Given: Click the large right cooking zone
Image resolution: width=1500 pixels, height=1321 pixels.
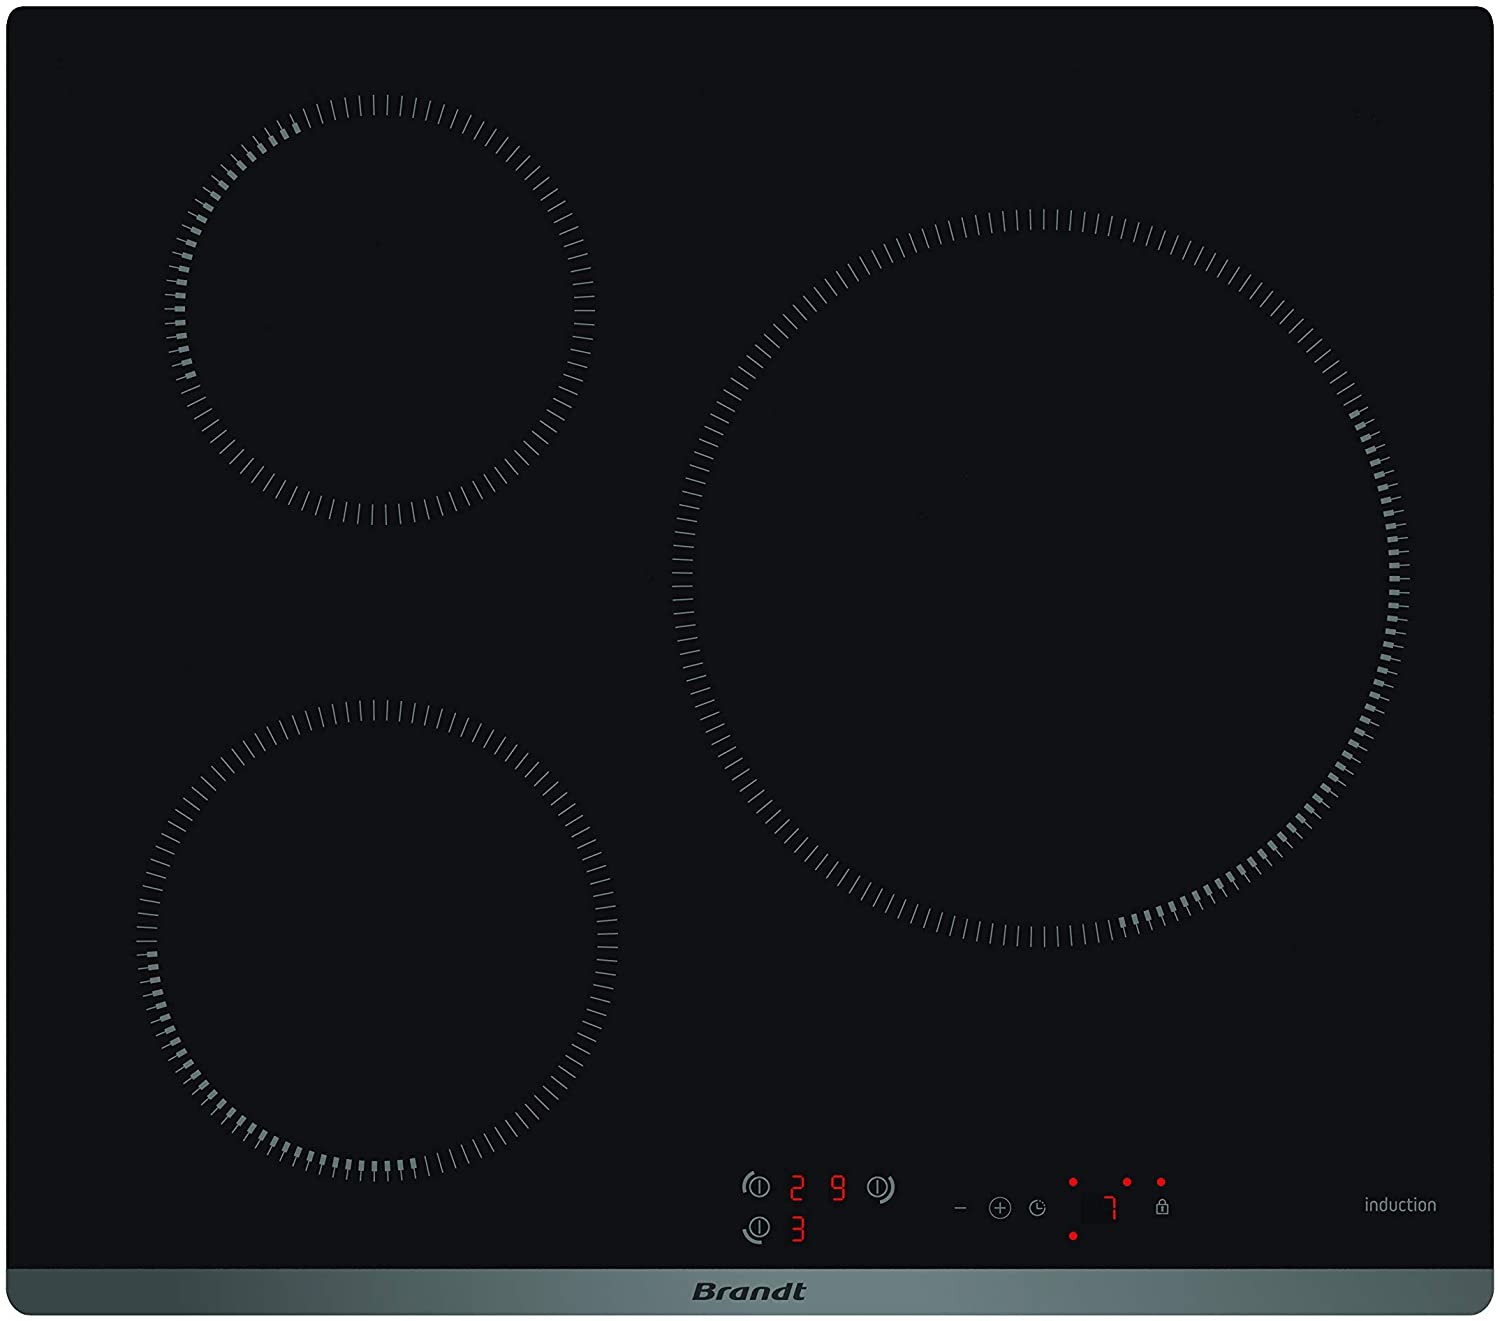Looking at the screenshot, I should click(1040, 578).
